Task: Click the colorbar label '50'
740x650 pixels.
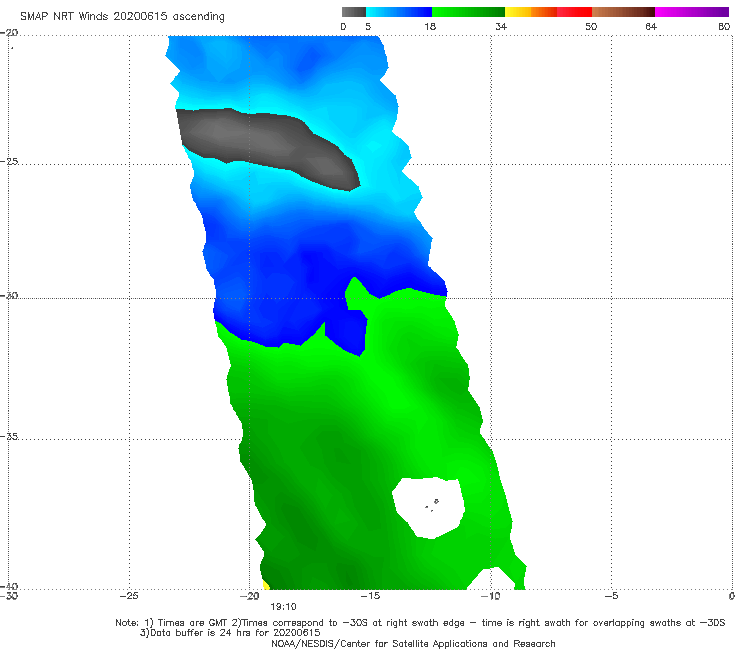Action: coord(591,26)
